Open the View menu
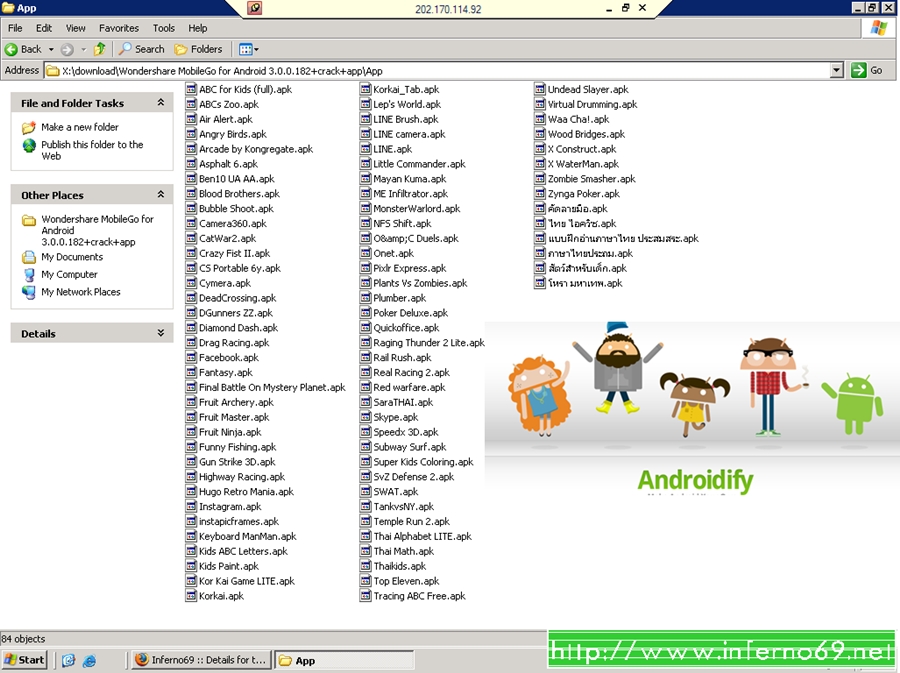 [x=75, y=28]
